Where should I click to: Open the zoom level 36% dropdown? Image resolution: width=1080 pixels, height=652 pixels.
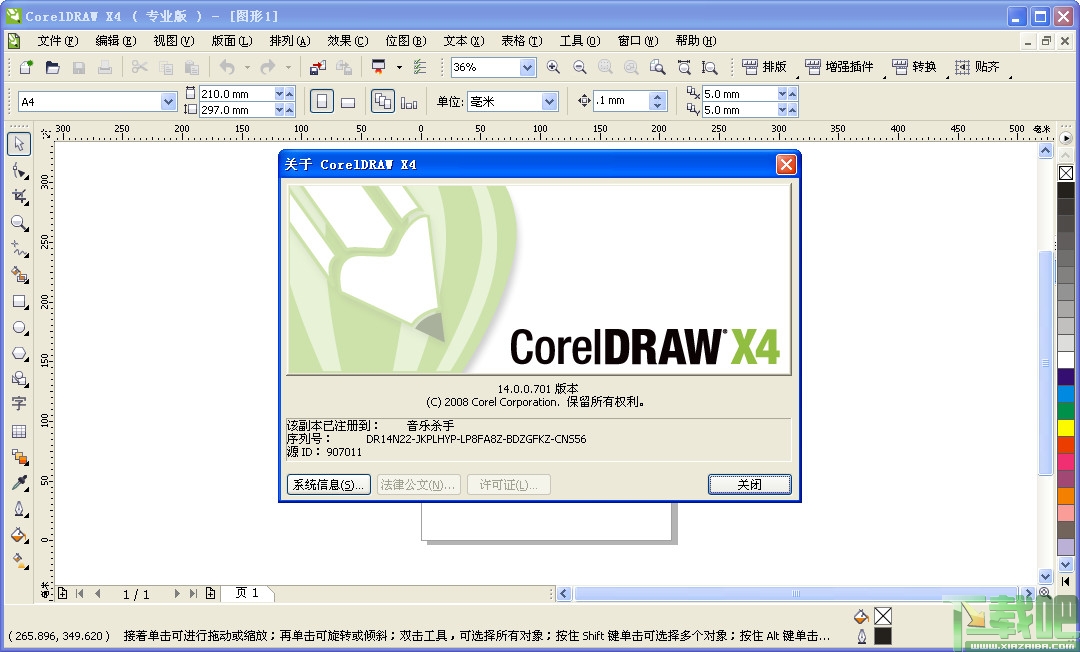528,67
